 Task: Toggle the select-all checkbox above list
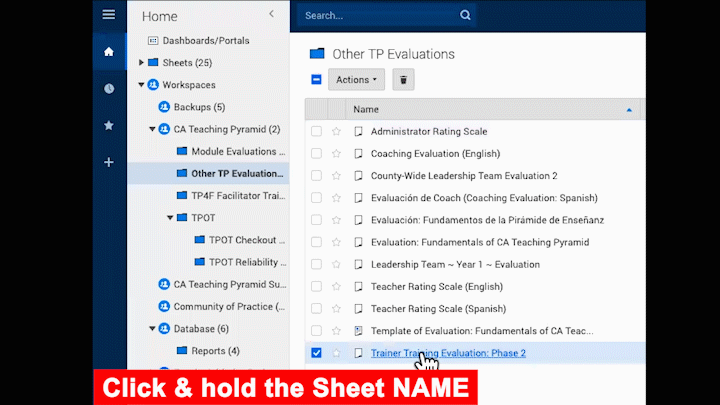point(316,80)
